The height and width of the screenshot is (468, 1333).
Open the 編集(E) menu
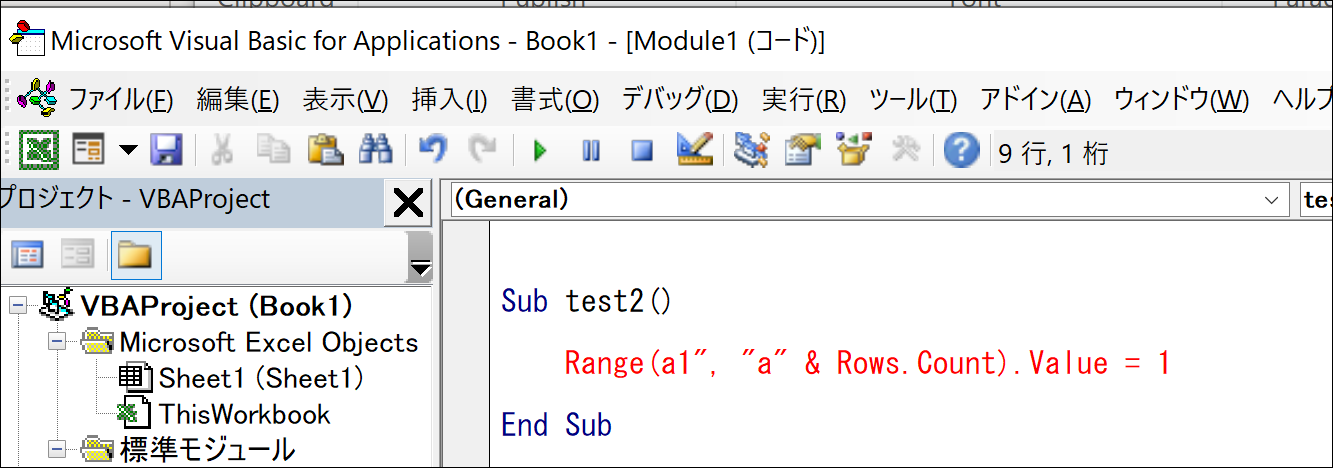[237, 99]
